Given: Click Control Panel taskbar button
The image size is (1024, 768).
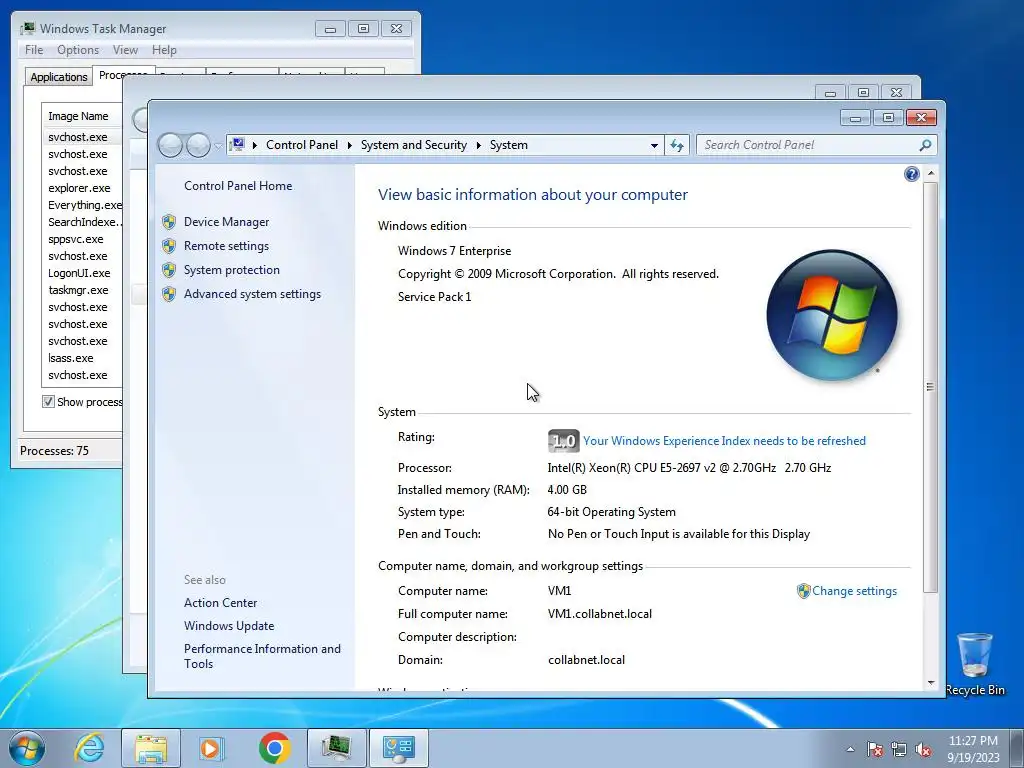Looking at the screenshot, I should coord(399,748).
